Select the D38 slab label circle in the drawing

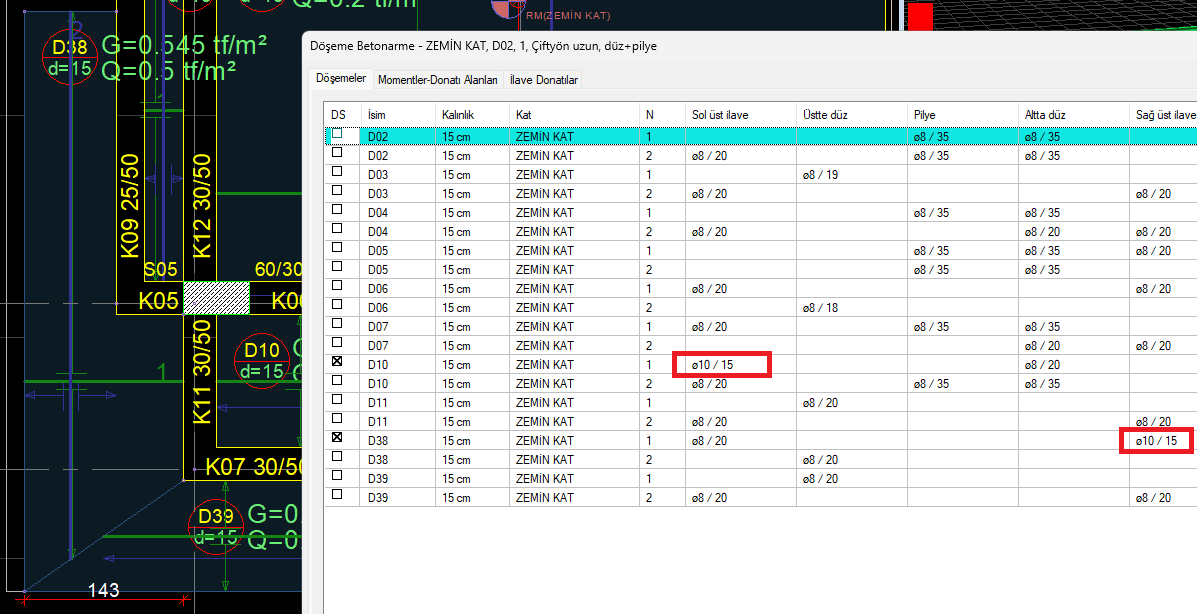[69, 57]
